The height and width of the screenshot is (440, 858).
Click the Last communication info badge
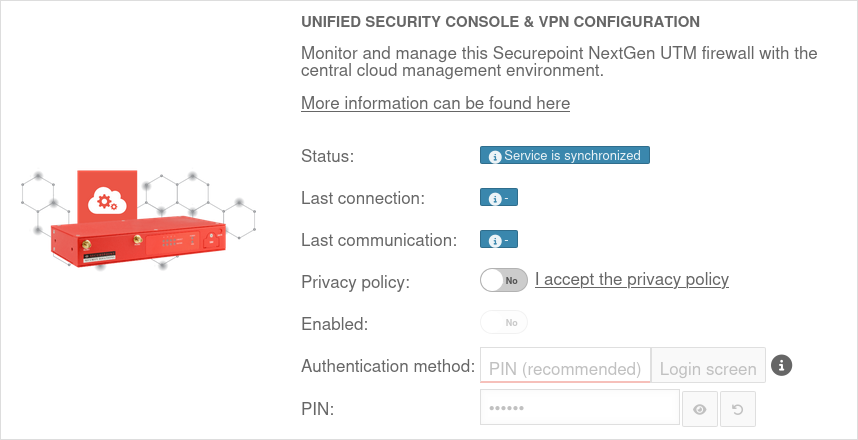coord(499,240)
